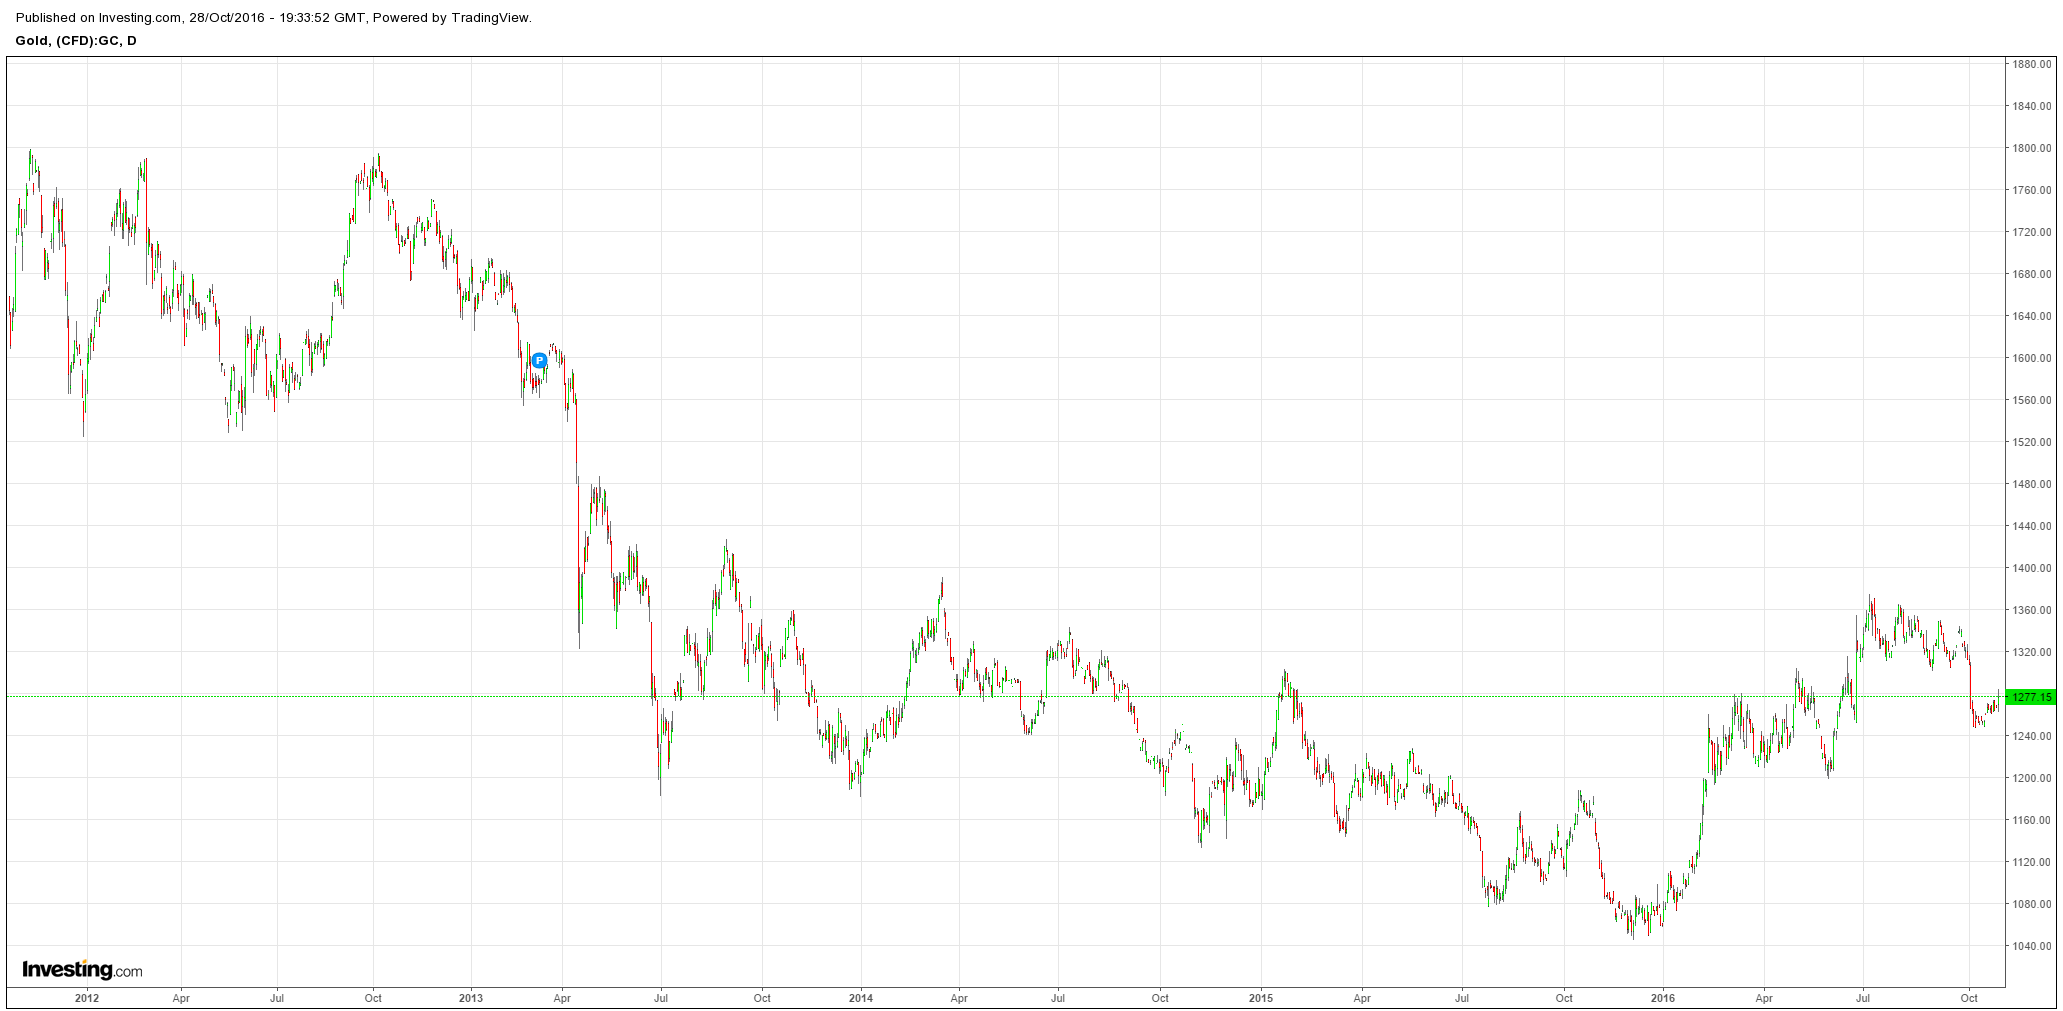Click the 1040.00 price axis label
The width and height of the screenshot is (2063, 1011).
tap(2032, 946)
